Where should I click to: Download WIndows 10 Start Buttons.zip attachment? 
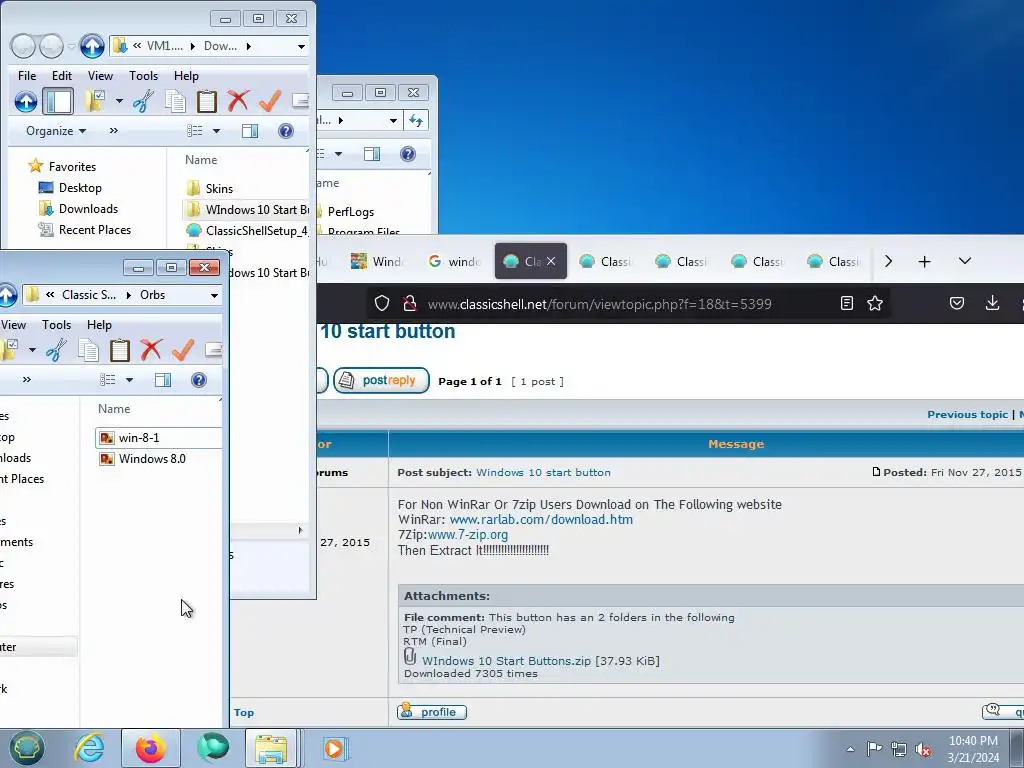tap(506, 661)
